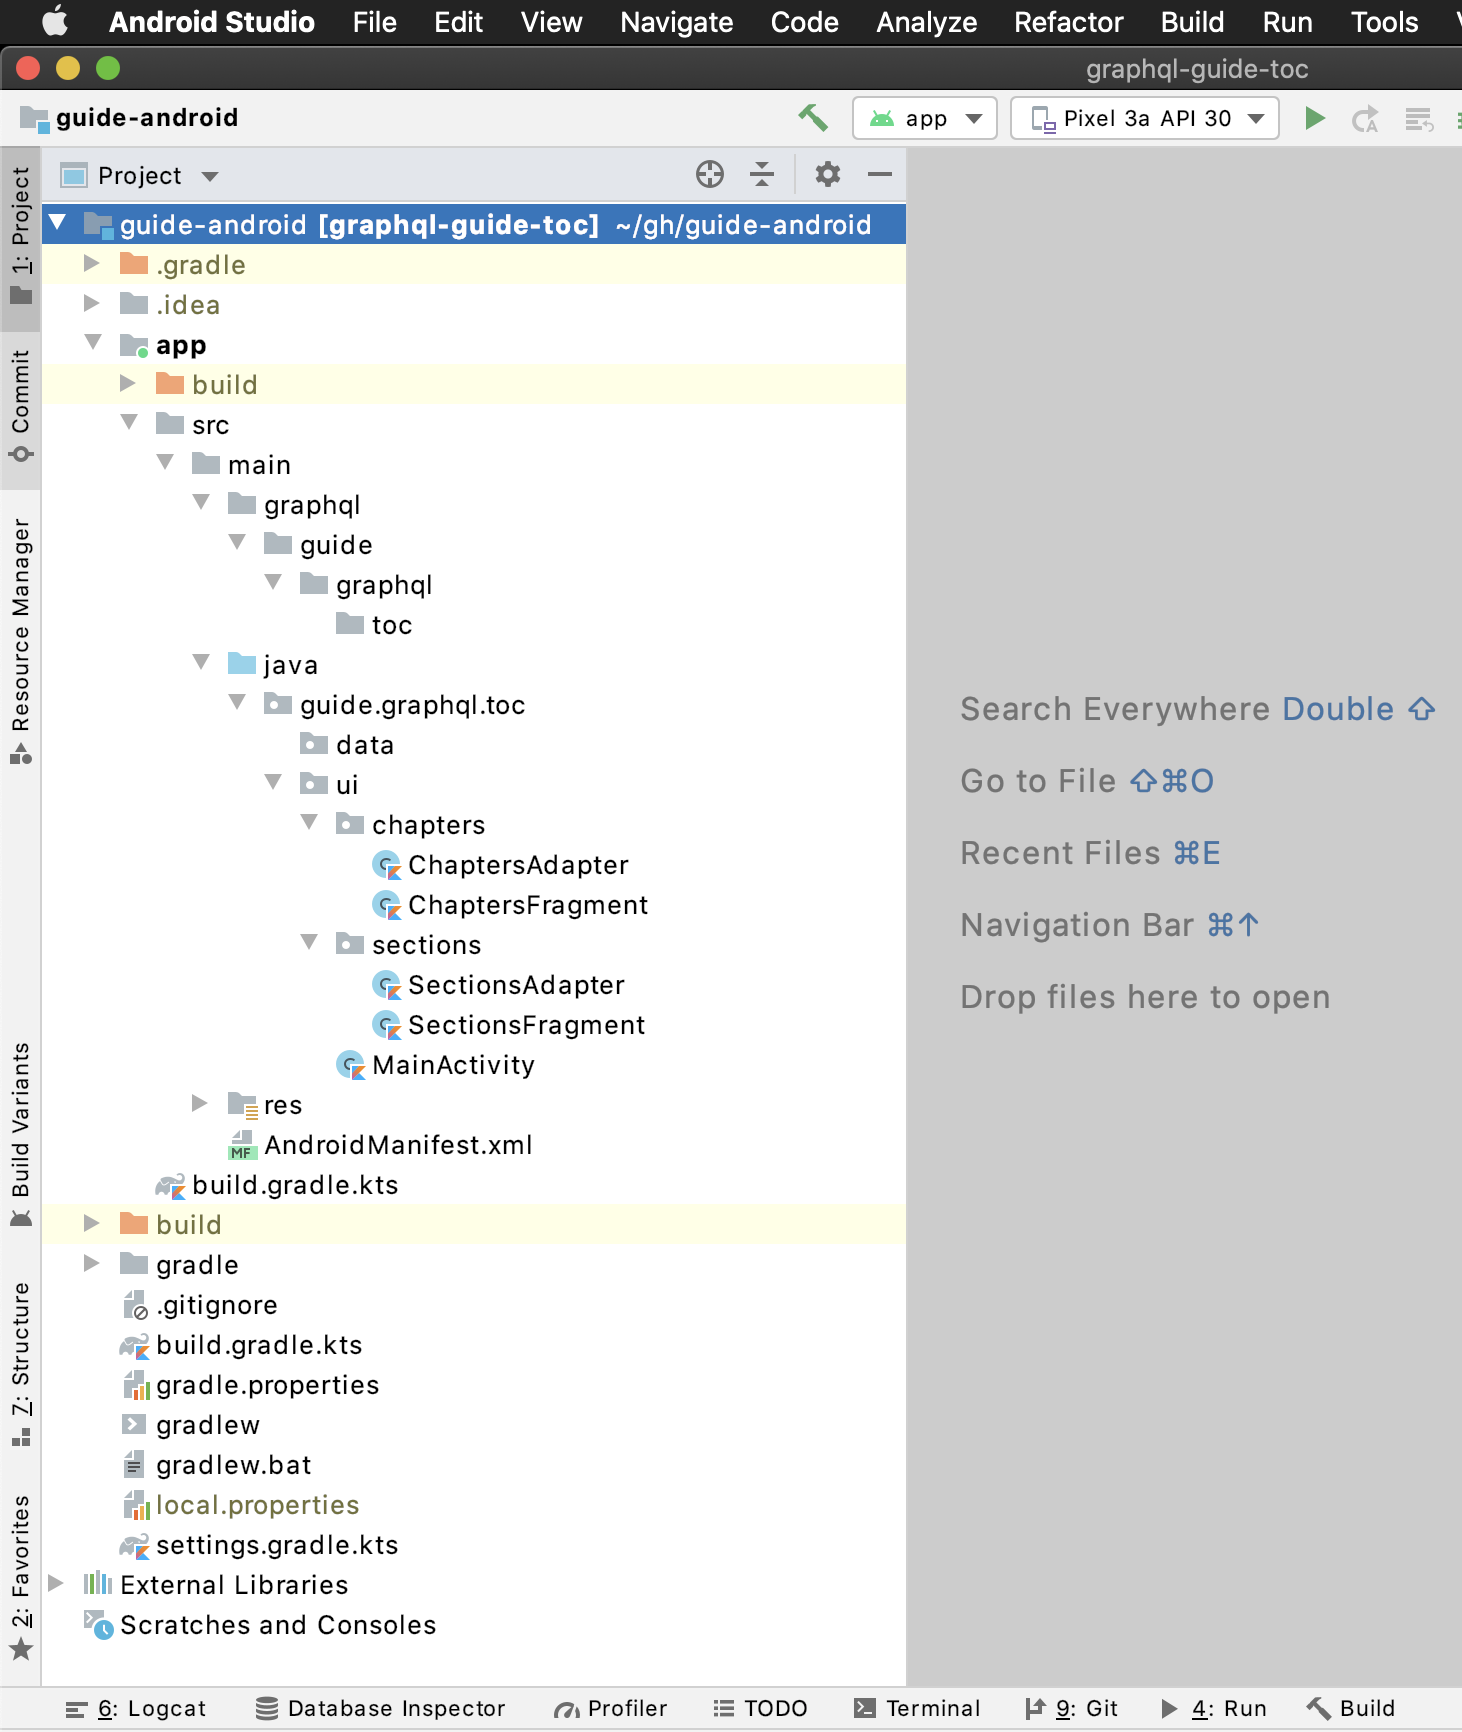Open the Resource Manager tool window
The width and height of the screenshot is (1462, 1732).
(x=21, y=640)
